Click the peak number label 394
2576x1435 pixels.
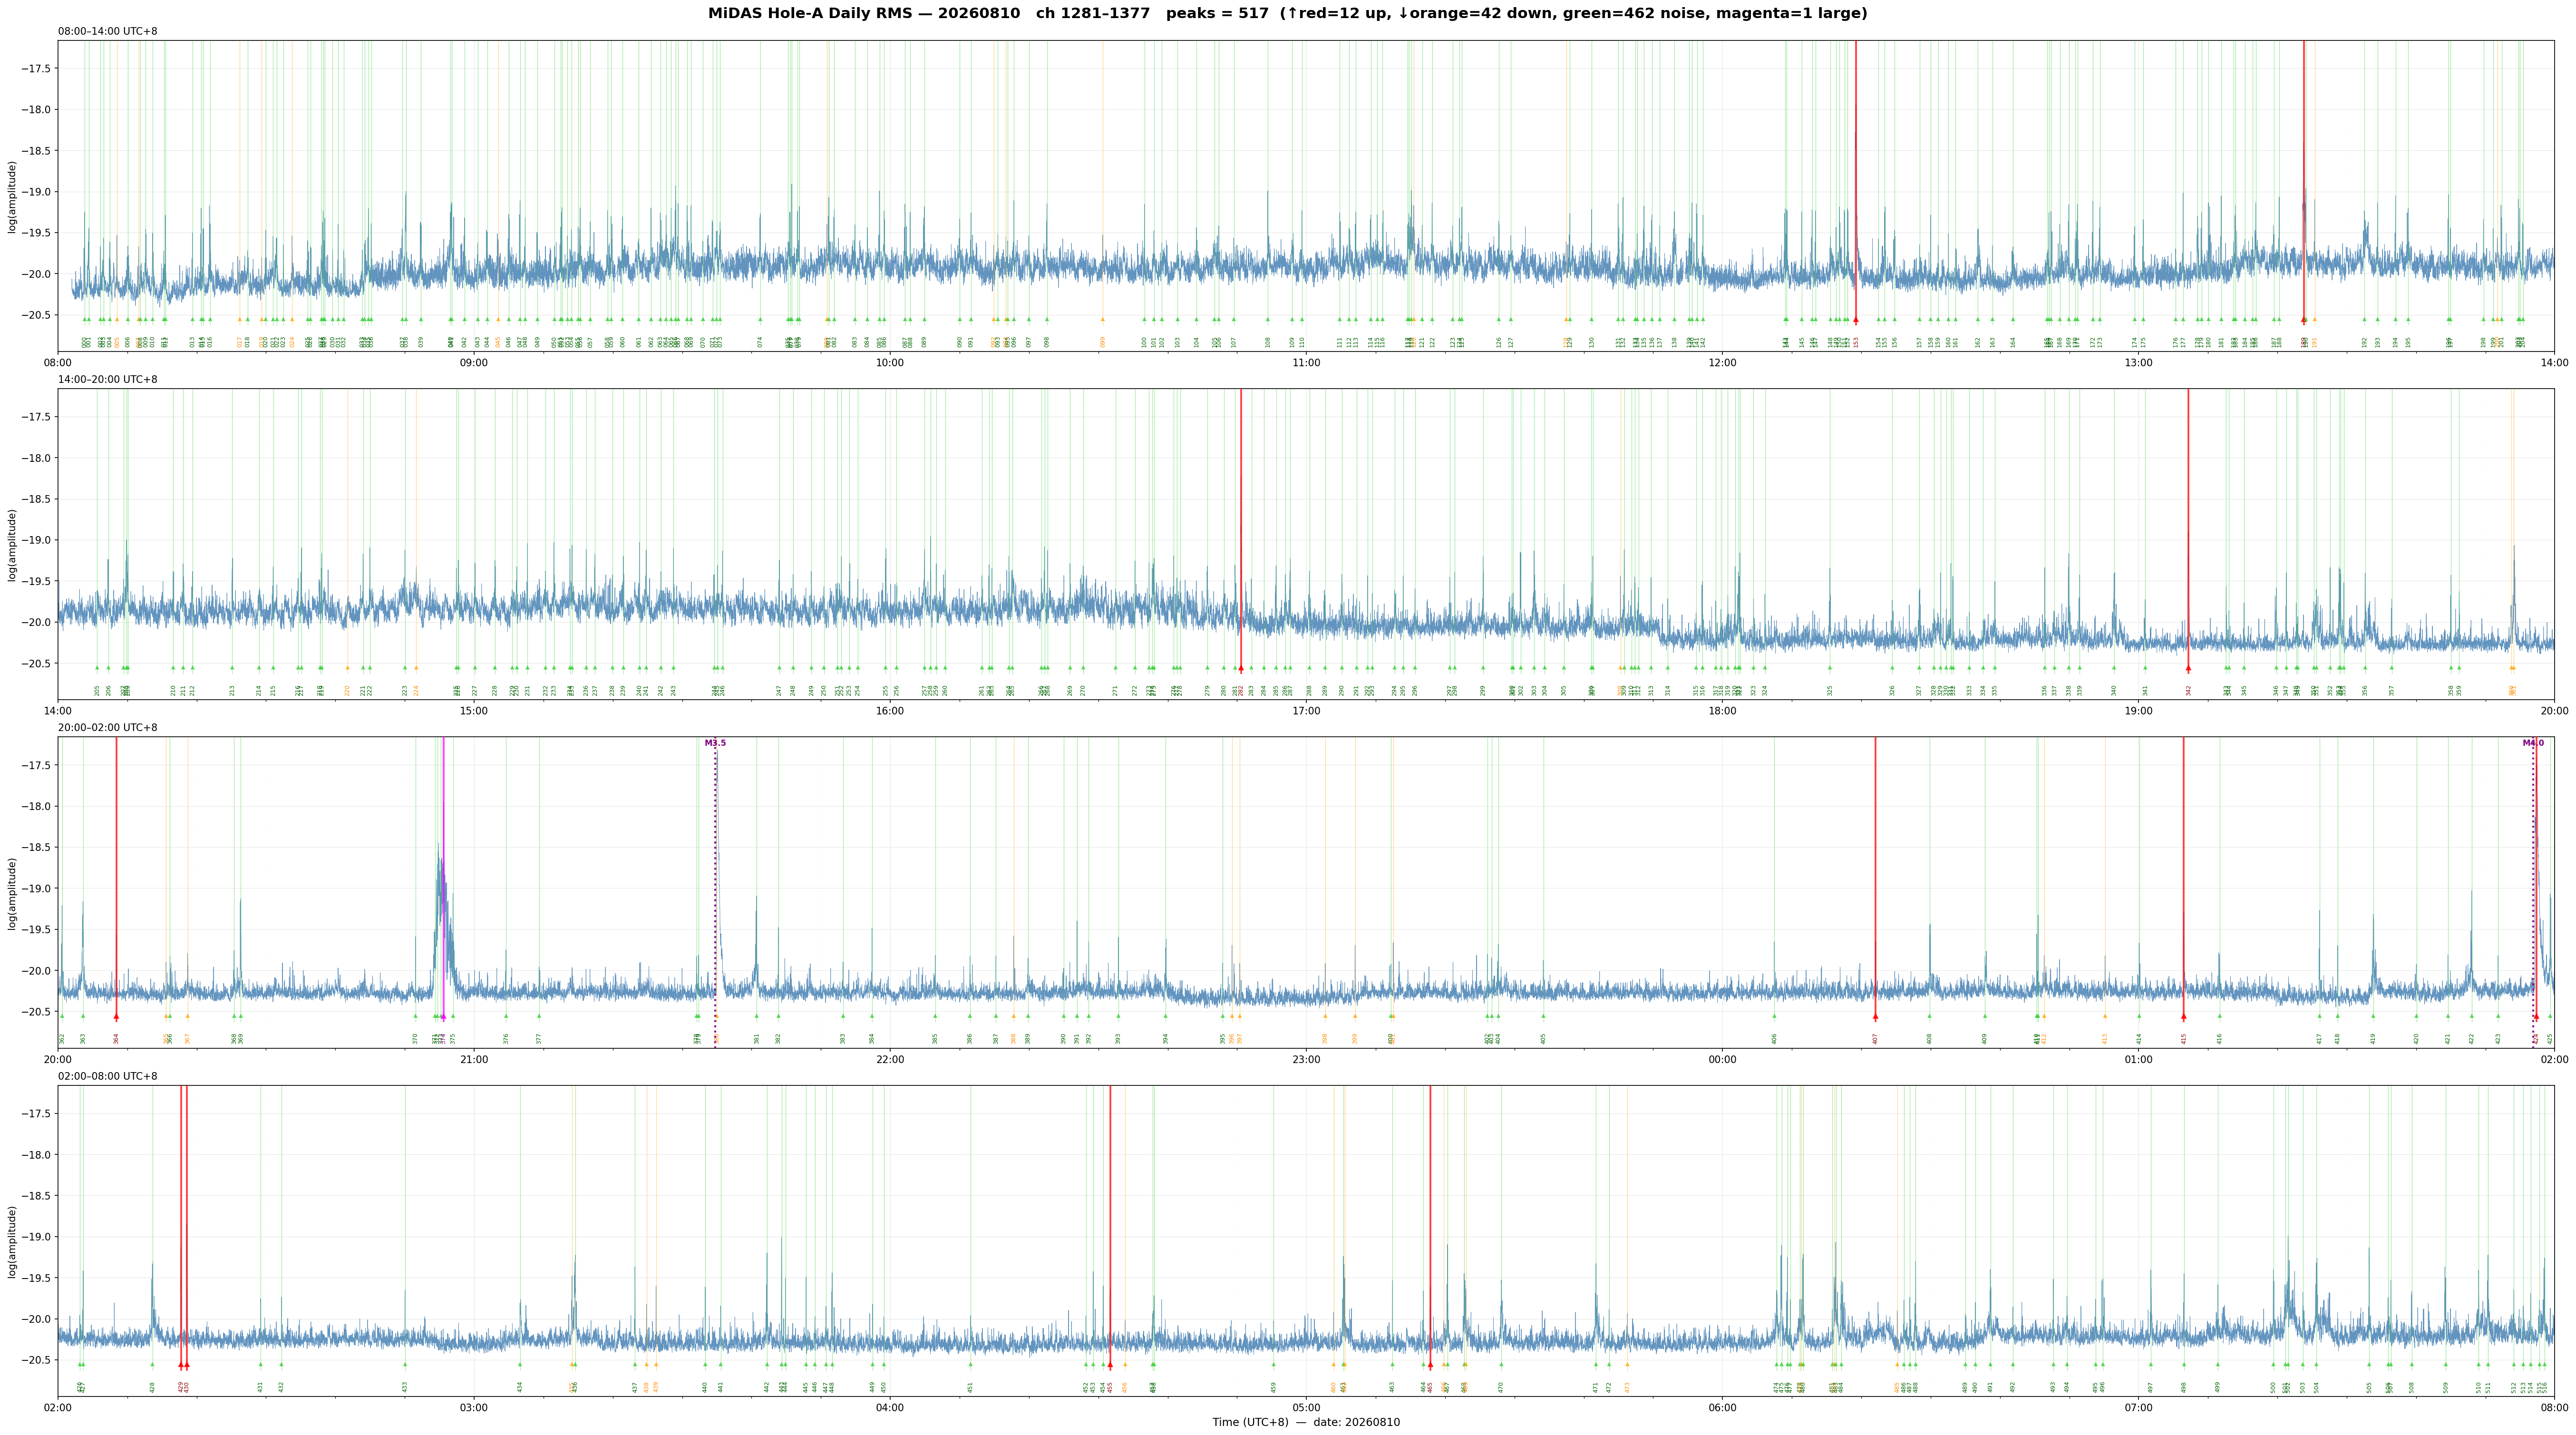[1165, 1038]
